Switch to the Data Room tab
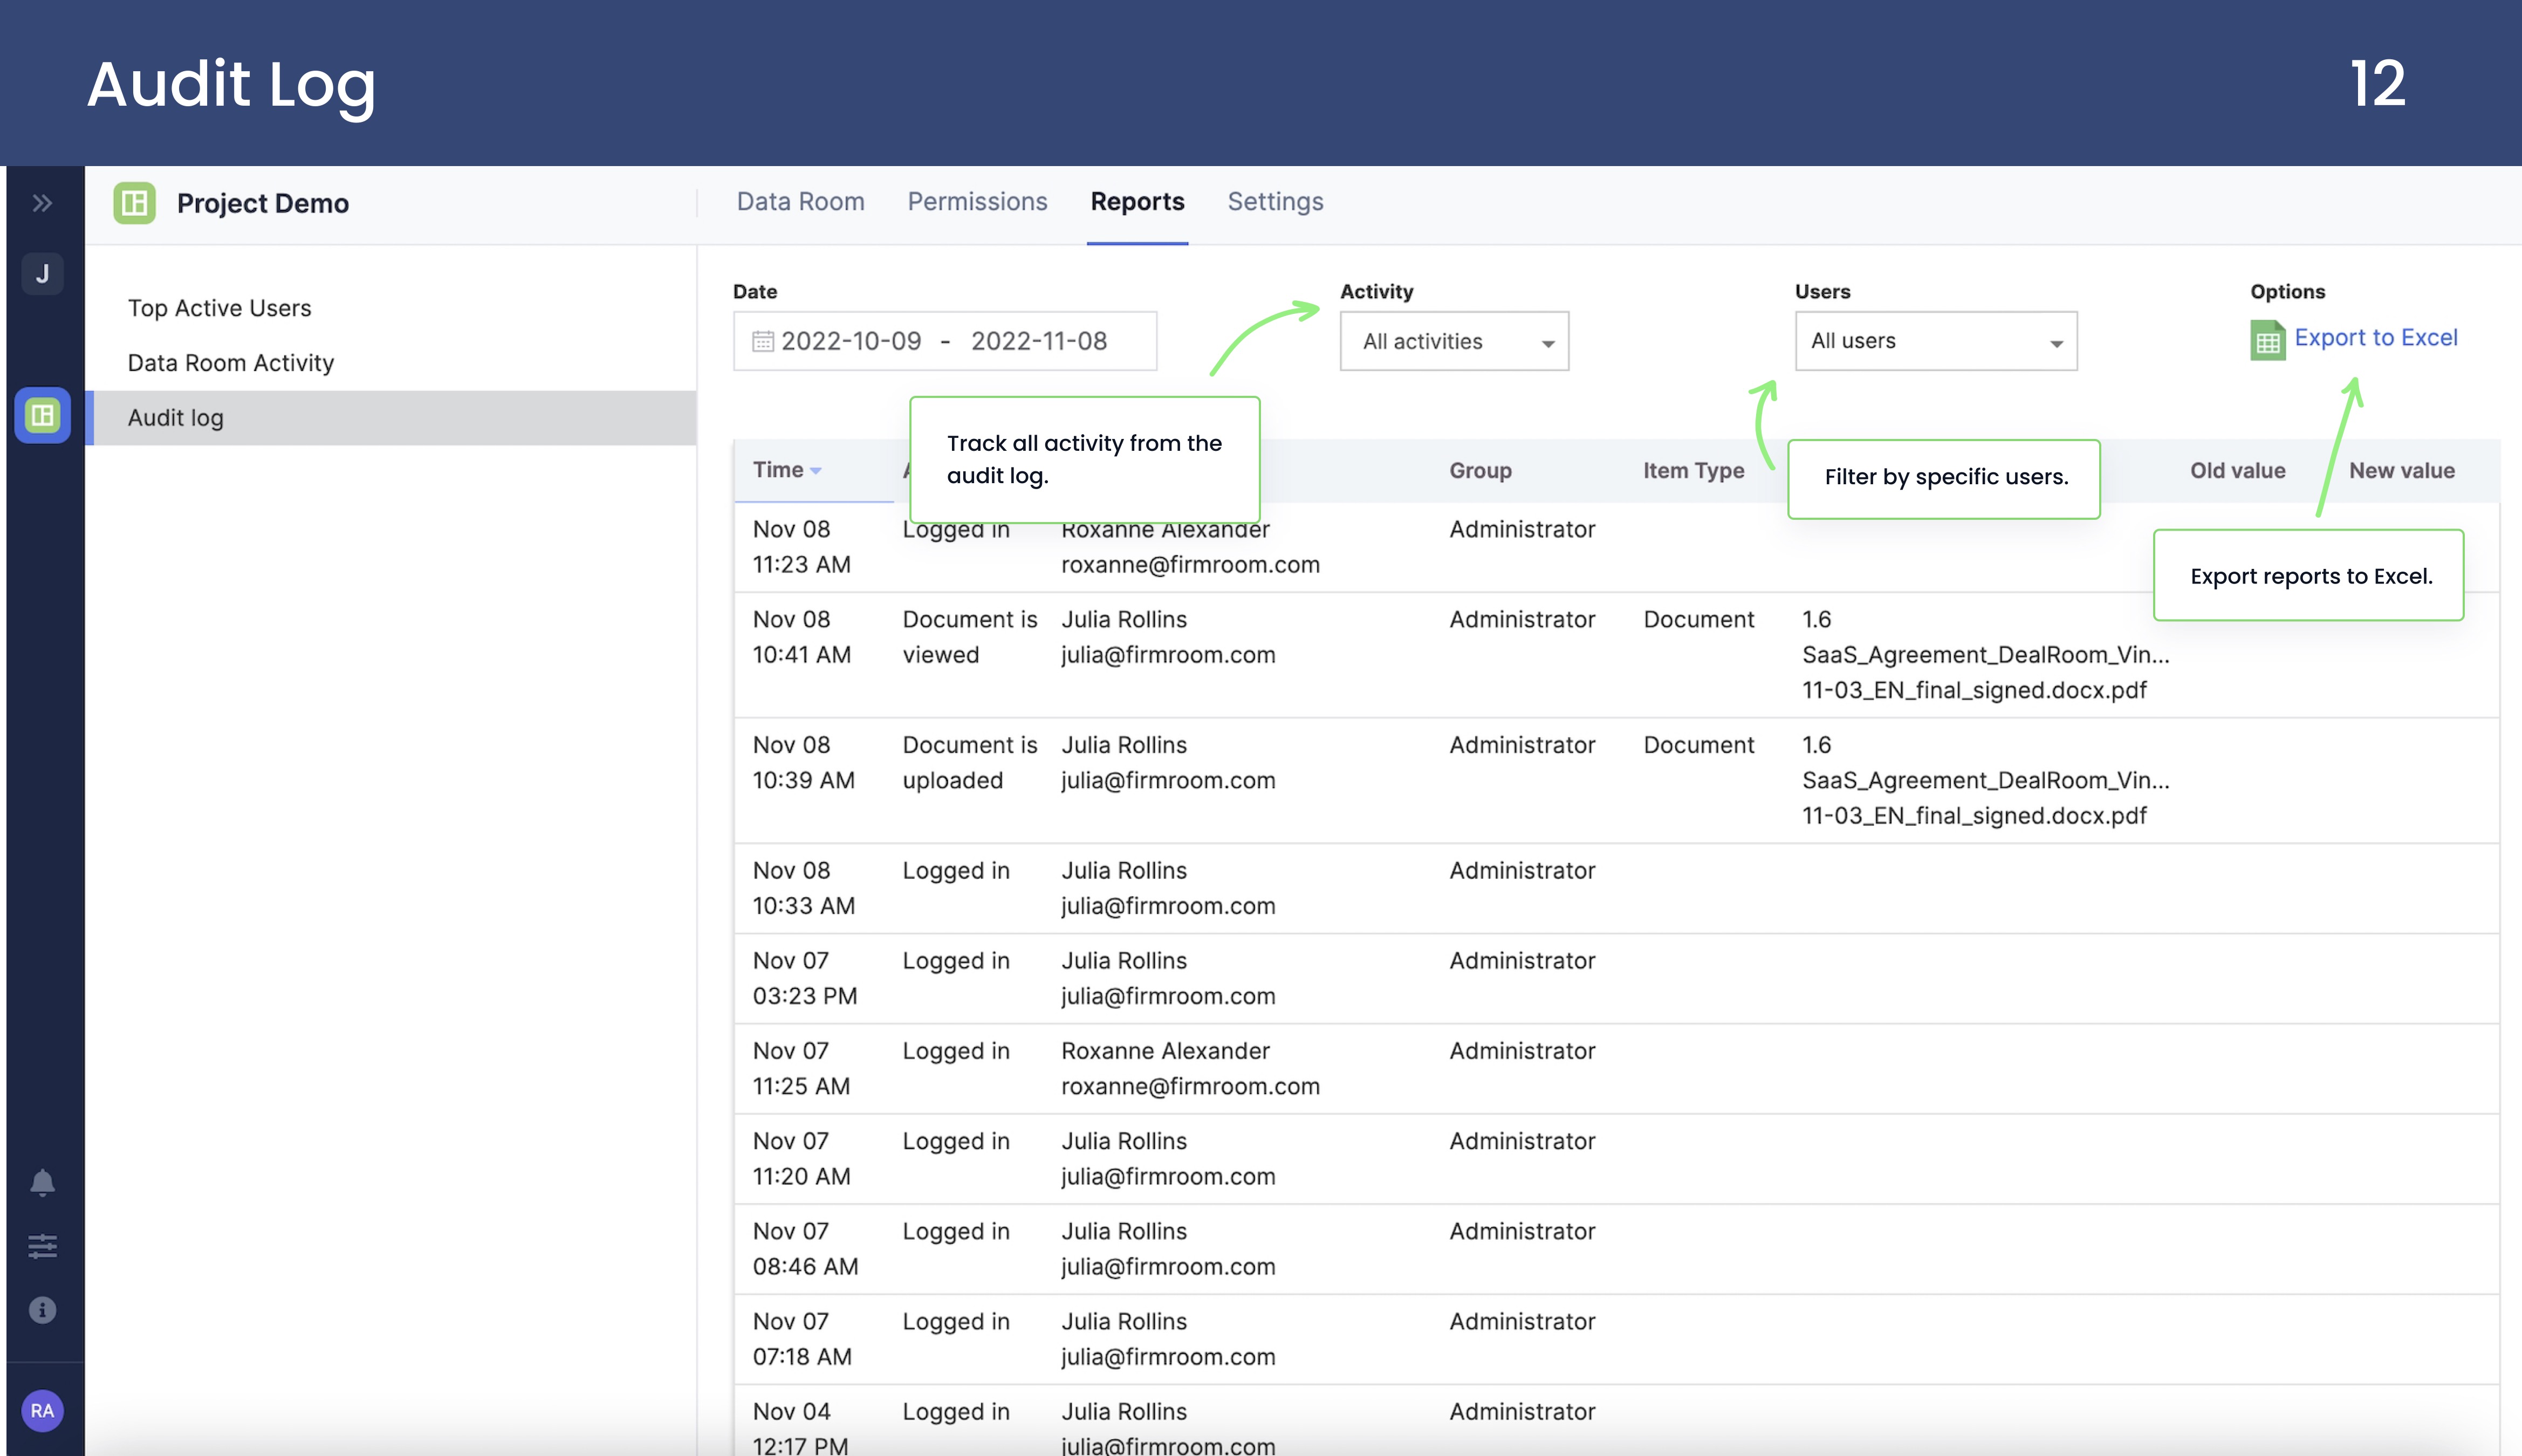The height and width of the screenshot is (1456, 2522). click(x=800, y=202)
